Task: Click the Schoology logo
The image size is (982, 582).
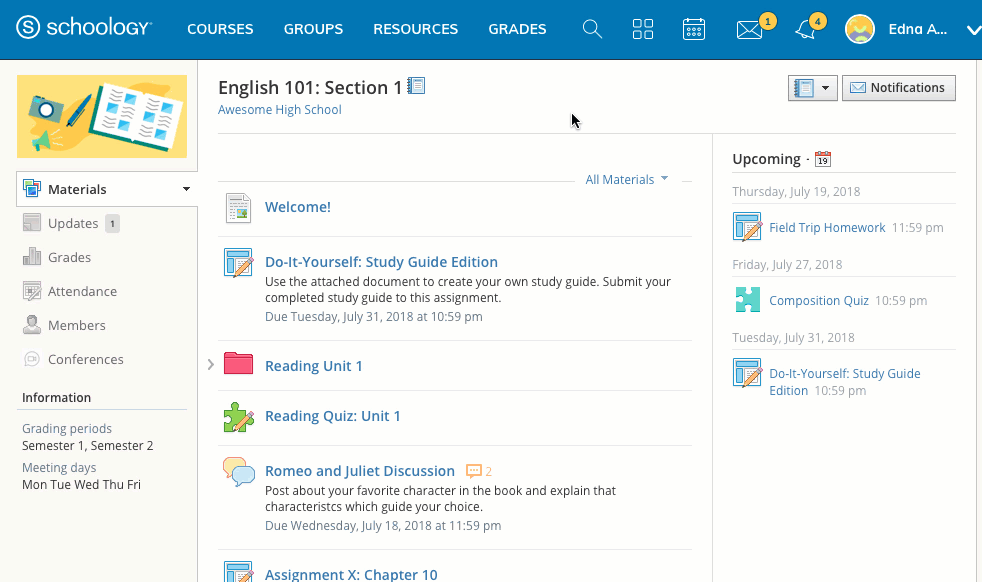Action: tap(84, 28)
